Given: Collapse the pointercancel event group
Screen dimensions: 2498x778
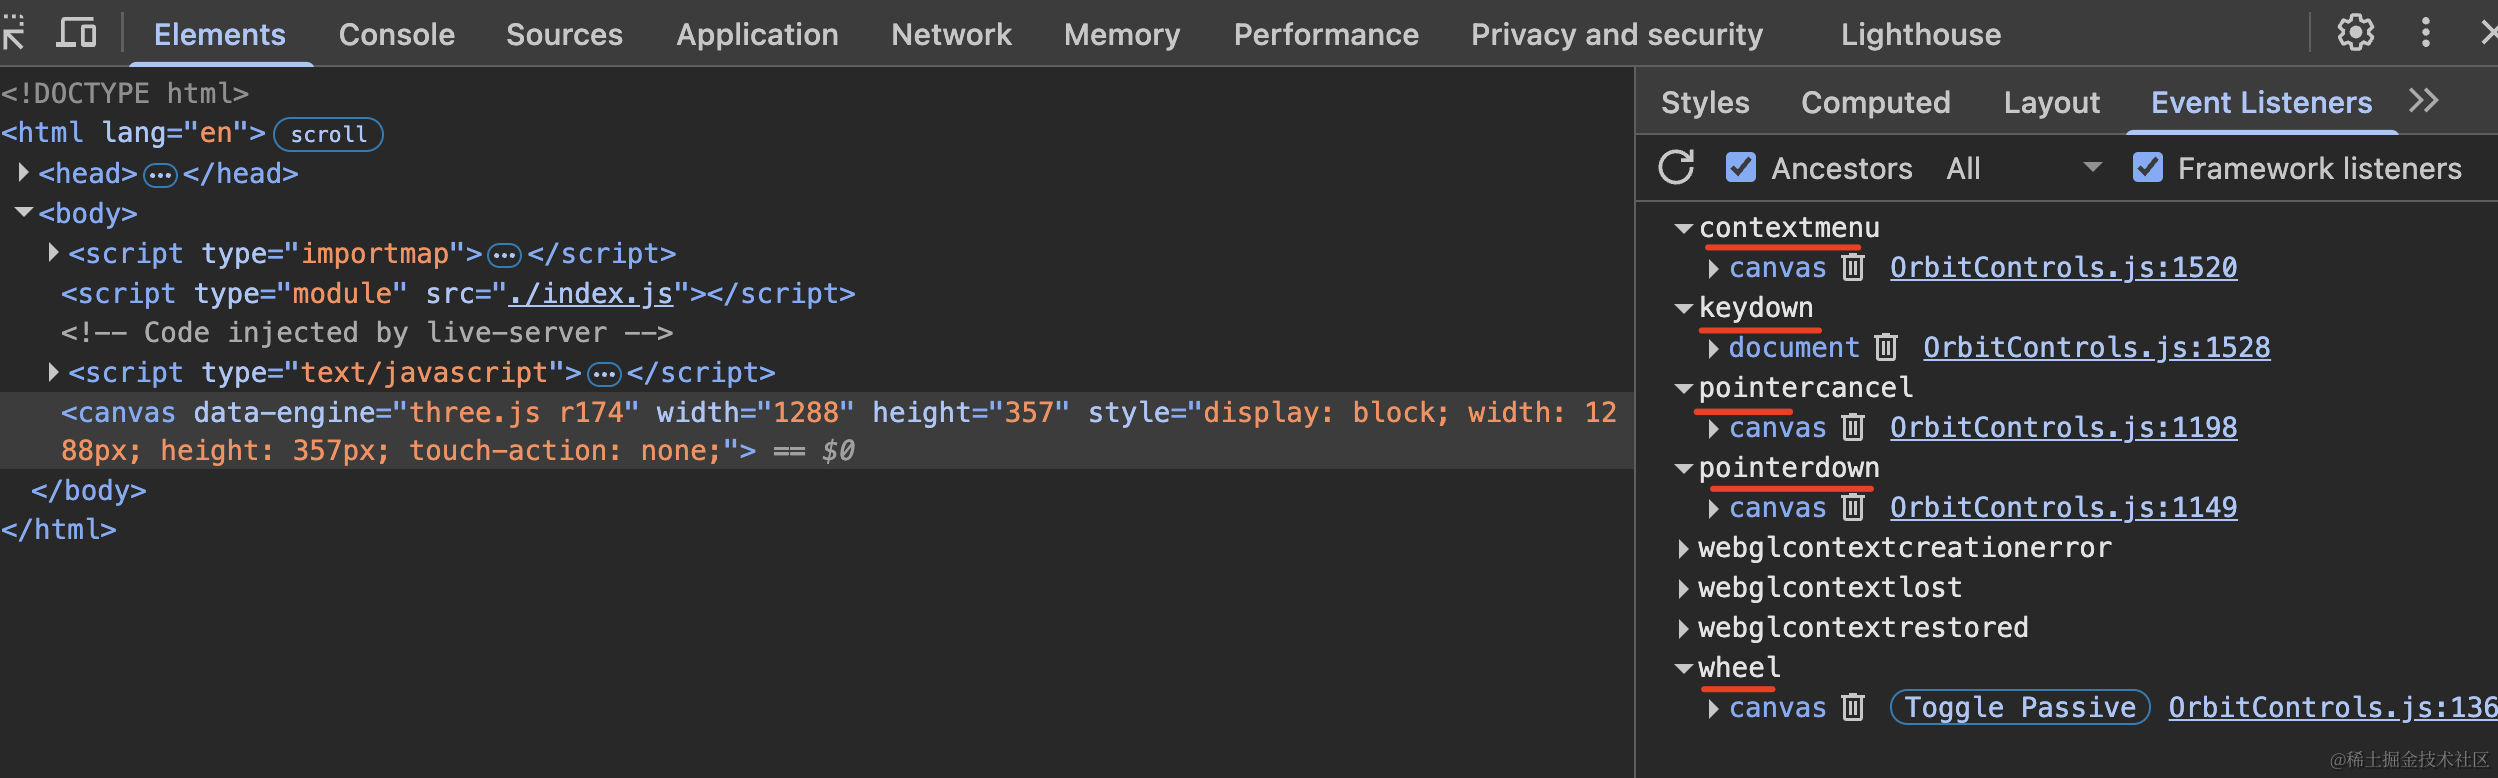Looking at the screenshot, I should pyautogui.click(x=1684, y=388).
